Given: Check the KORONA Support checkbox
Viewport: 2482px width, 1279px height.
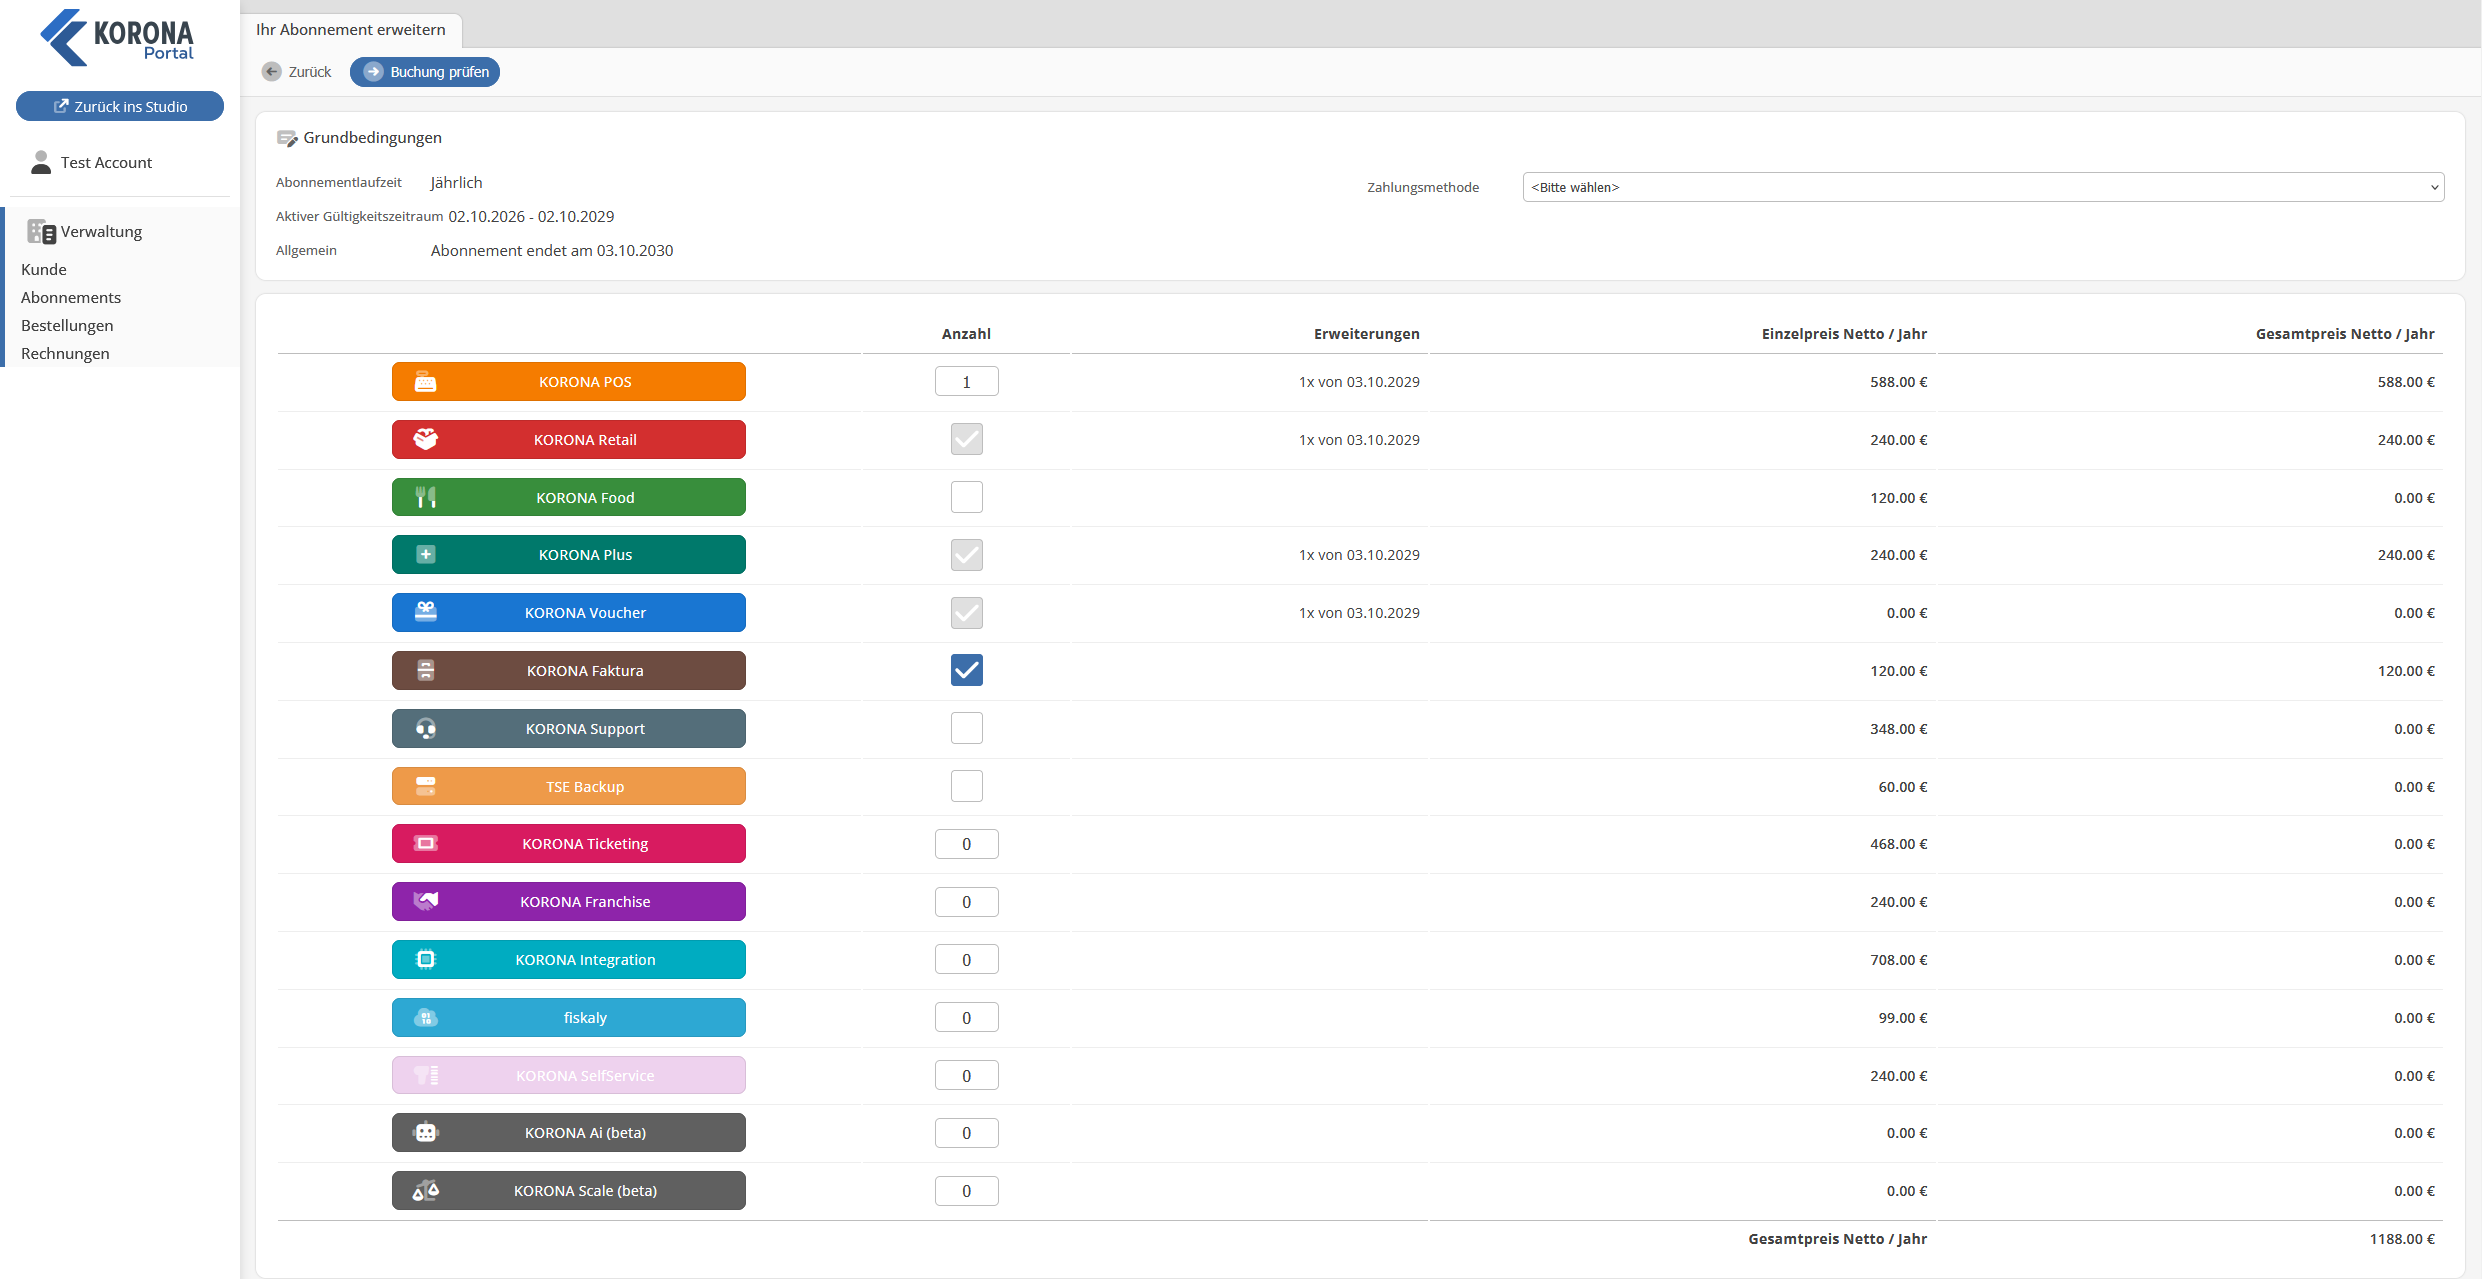Looking at the screenshot, I should point(966,728).
